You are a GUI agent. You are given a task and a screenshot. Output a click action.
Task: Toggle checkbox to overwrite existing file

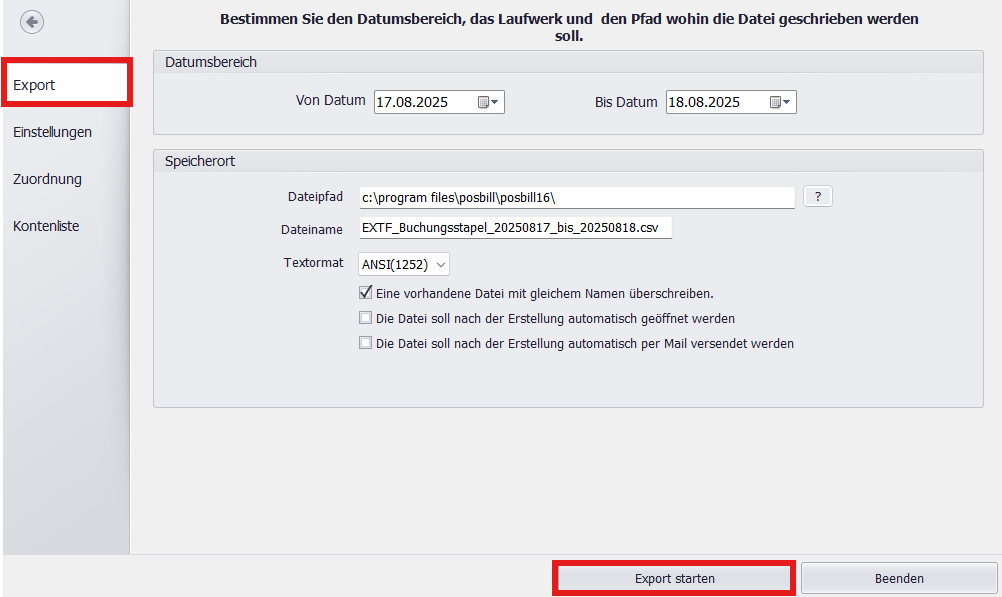(x=365, y=293)
